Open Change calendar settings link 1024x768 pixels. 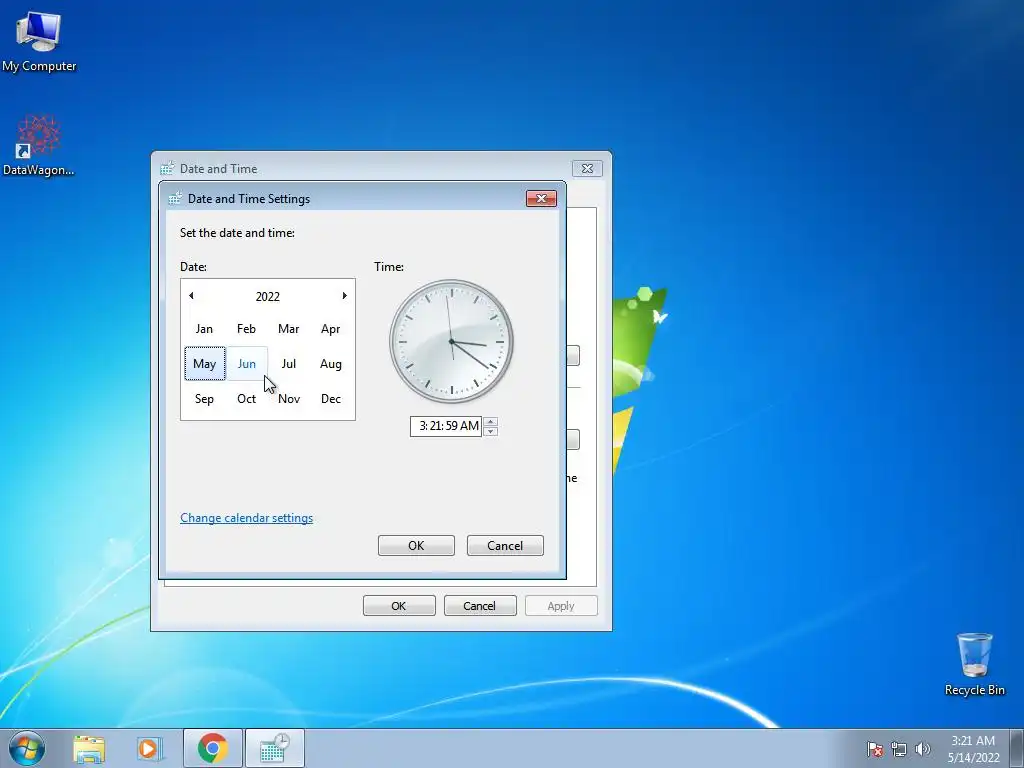[x=246, y=518]
